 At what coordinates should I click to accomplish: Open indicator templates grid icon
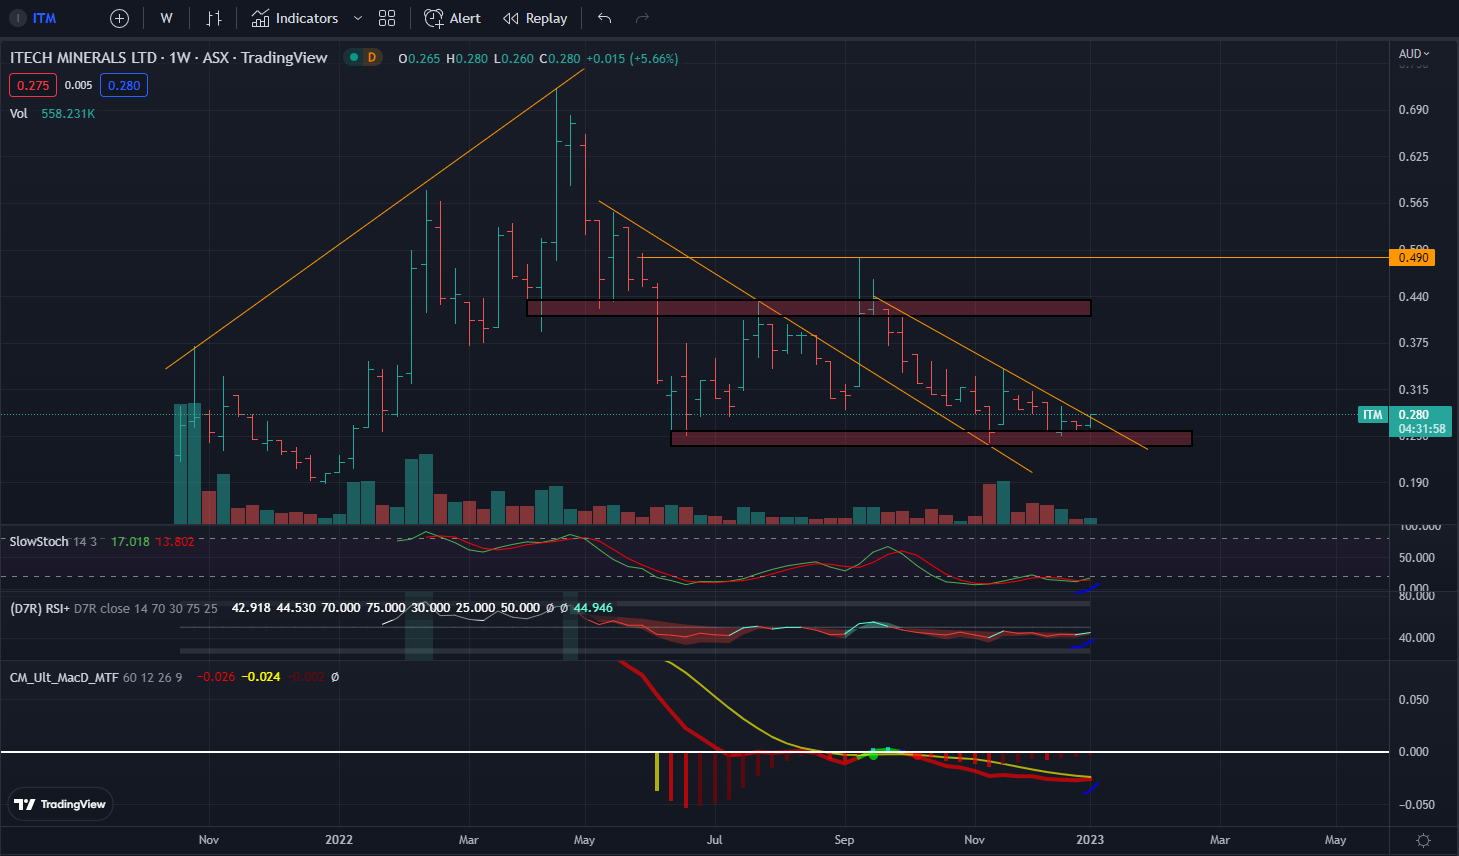(x=387, y=18)
